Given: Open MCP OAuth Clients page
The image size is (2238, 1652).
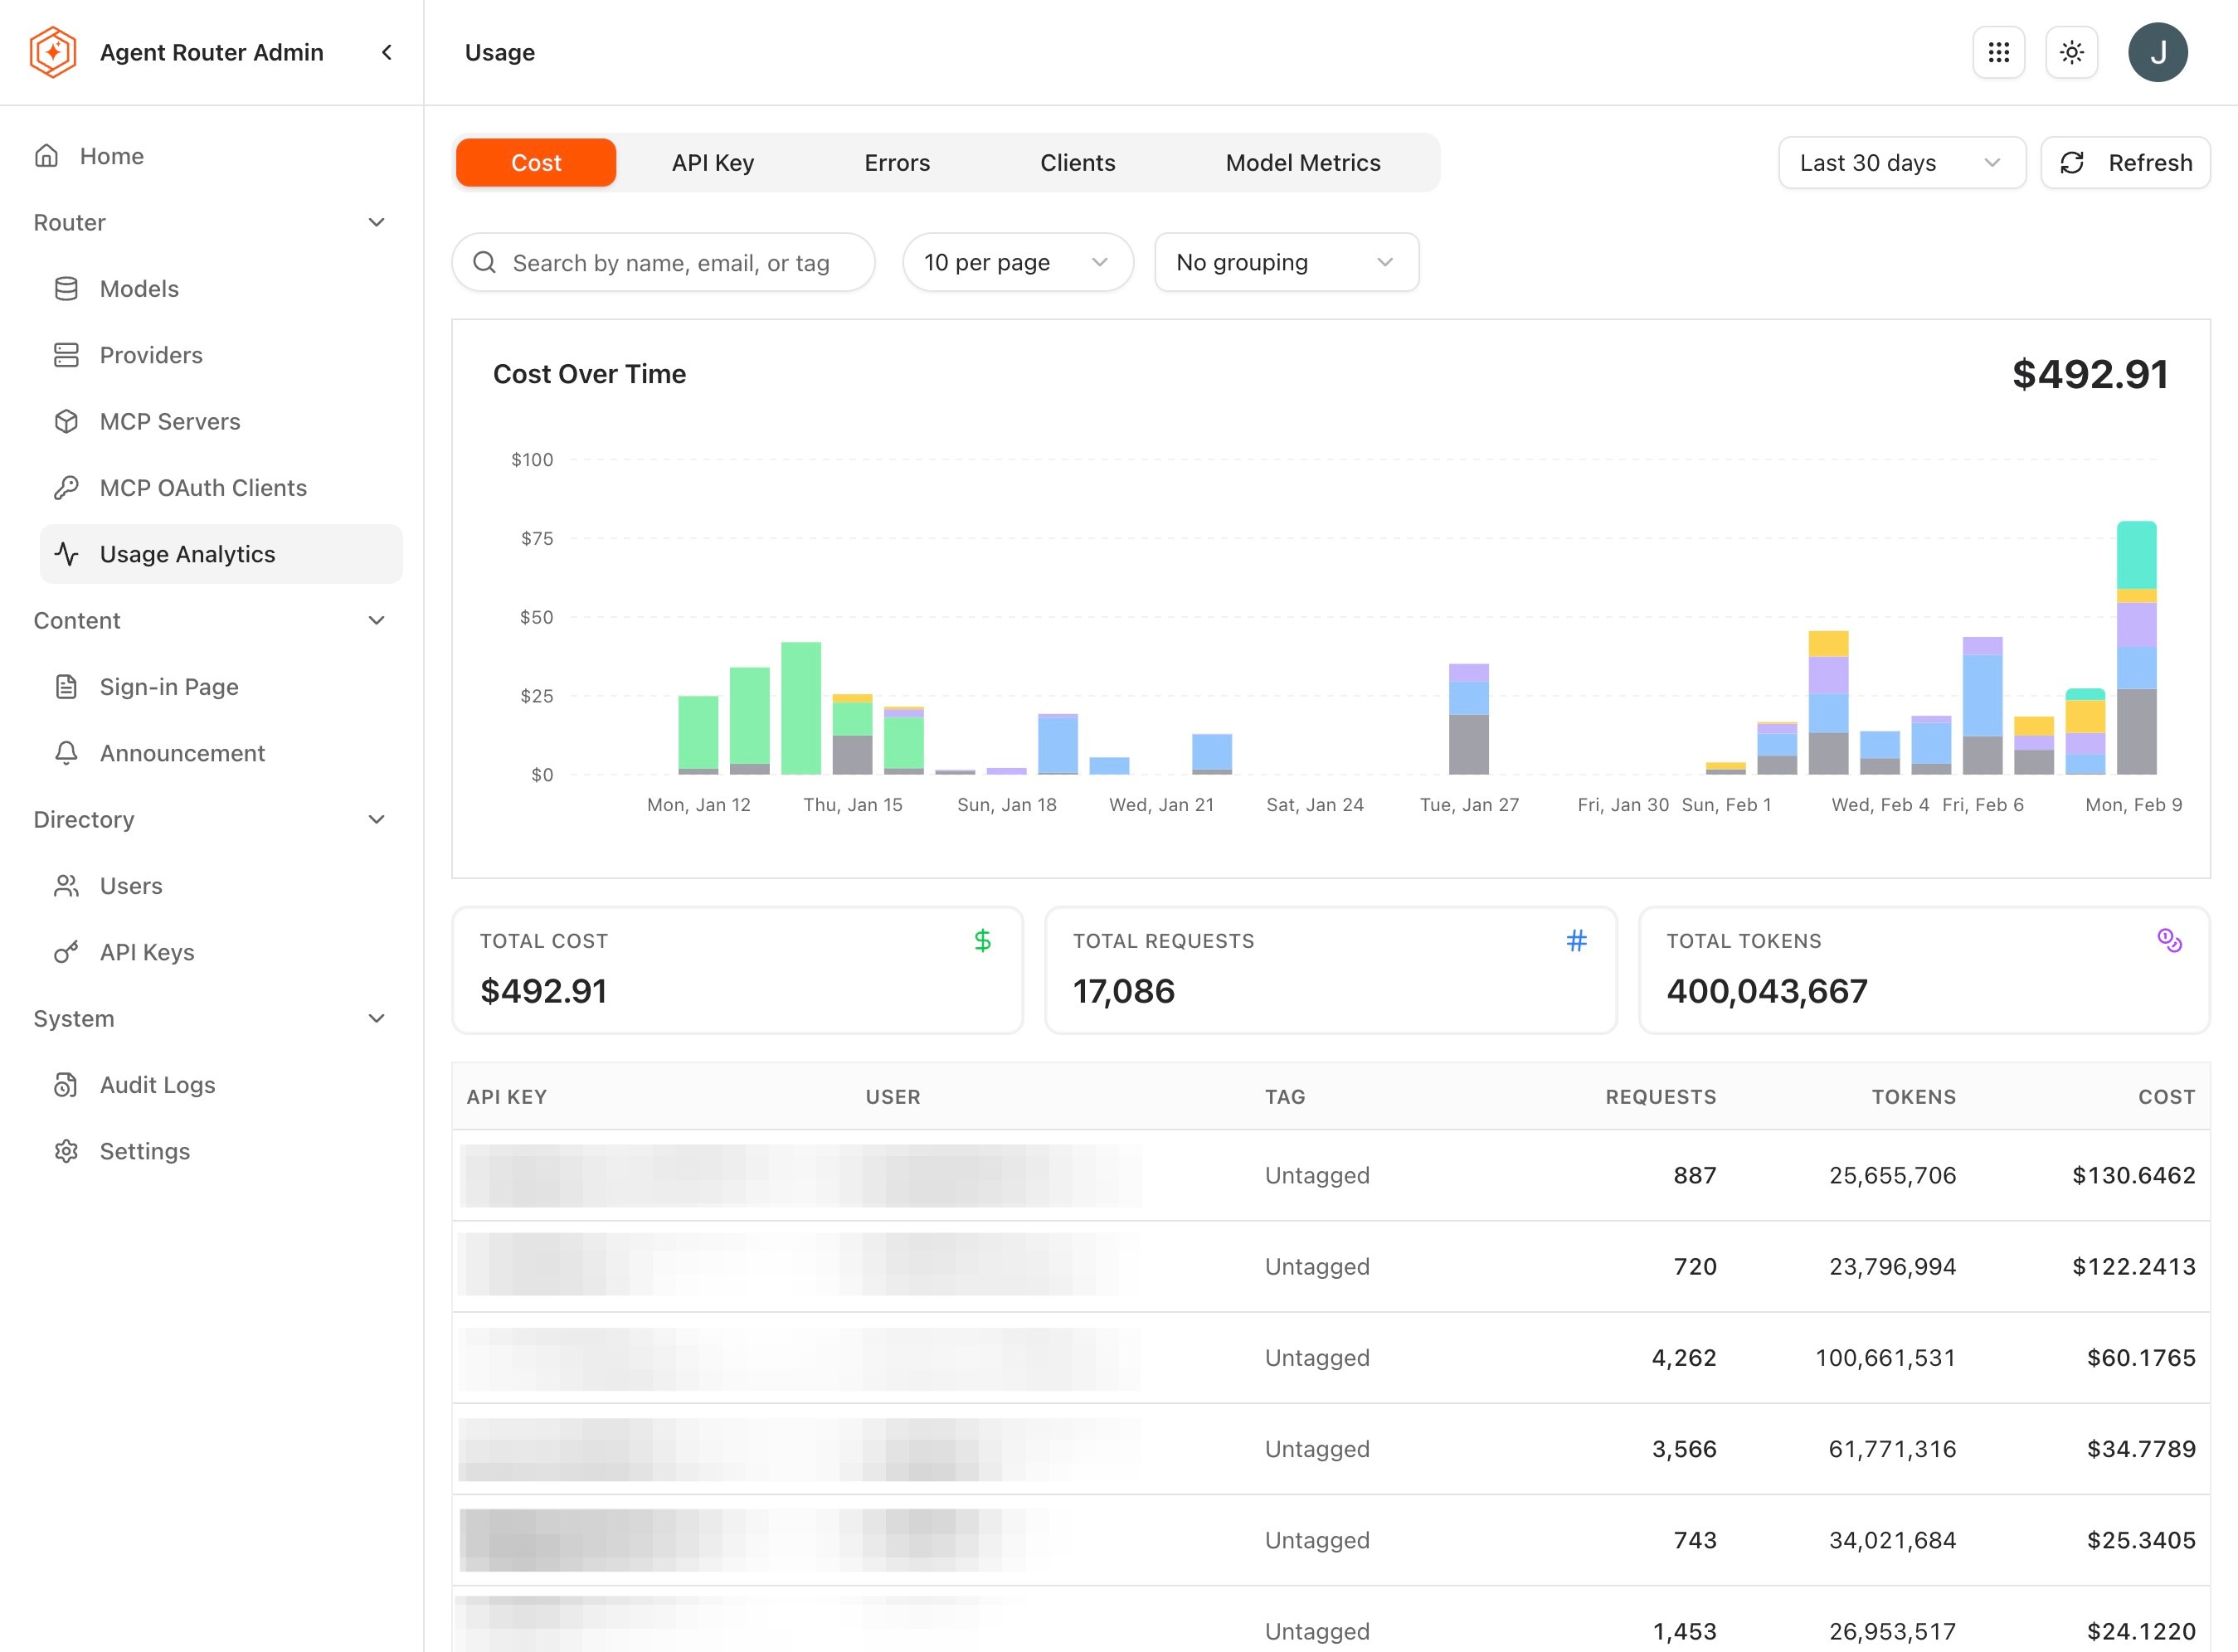Looking at the screenshot, I should [x=203, y=488].
